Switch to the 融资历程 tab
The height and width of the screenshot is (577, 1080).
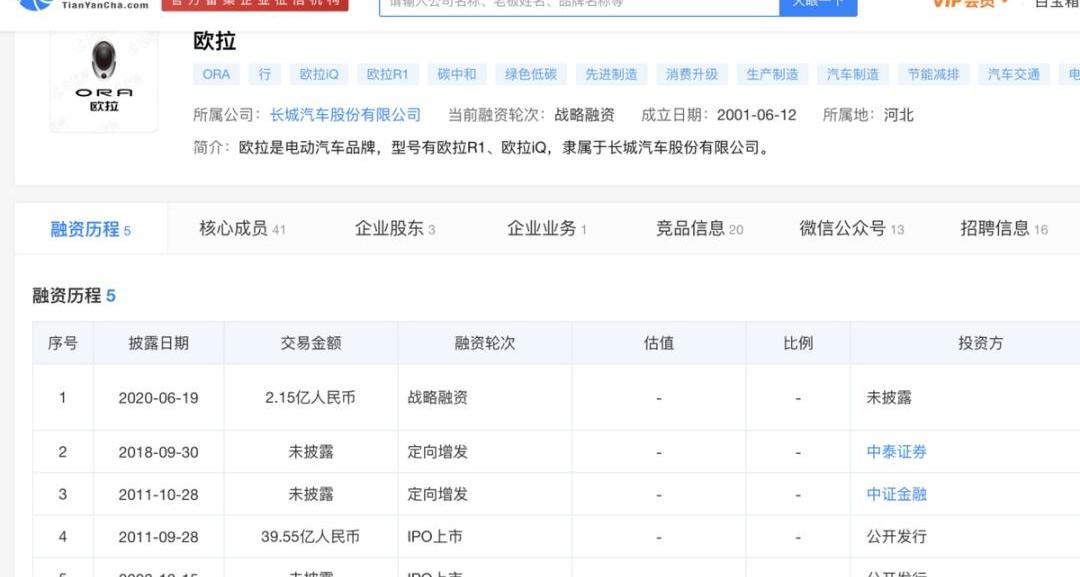pyautogui.click(x=90, y=229)
